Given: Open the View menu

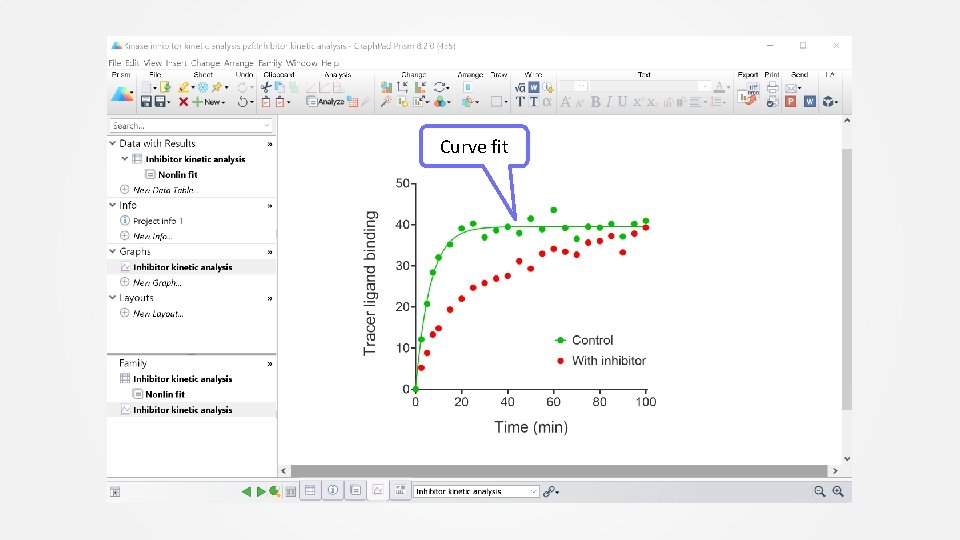Looking at the screenshot, I should 152,62.
